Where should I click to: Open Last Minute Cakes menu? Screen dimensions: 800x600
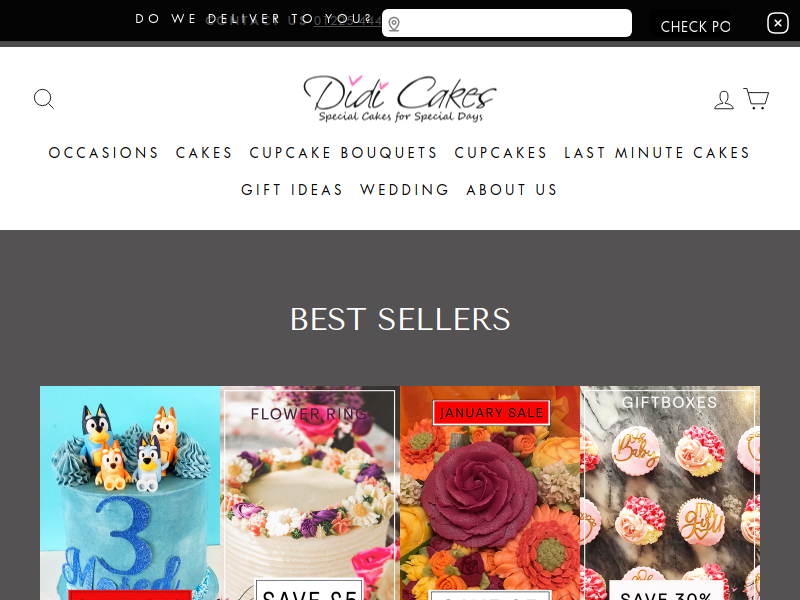pyautogui.click(x=657, y=153)
